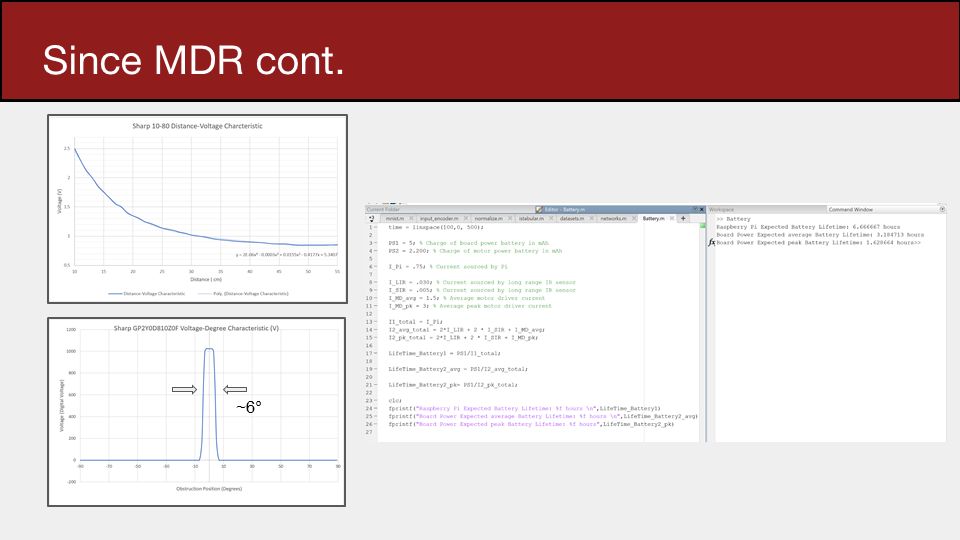Set breakpoint at line number 24
Viewport: 960px width, 540px height.
[x=369, y=408]
